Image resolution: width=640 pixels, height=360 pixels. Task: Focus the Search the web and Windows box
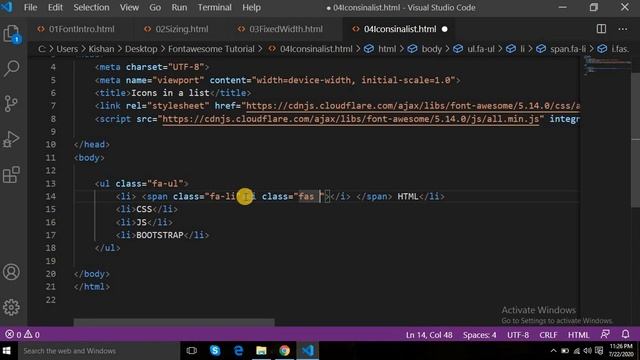(x=98, y=351)
